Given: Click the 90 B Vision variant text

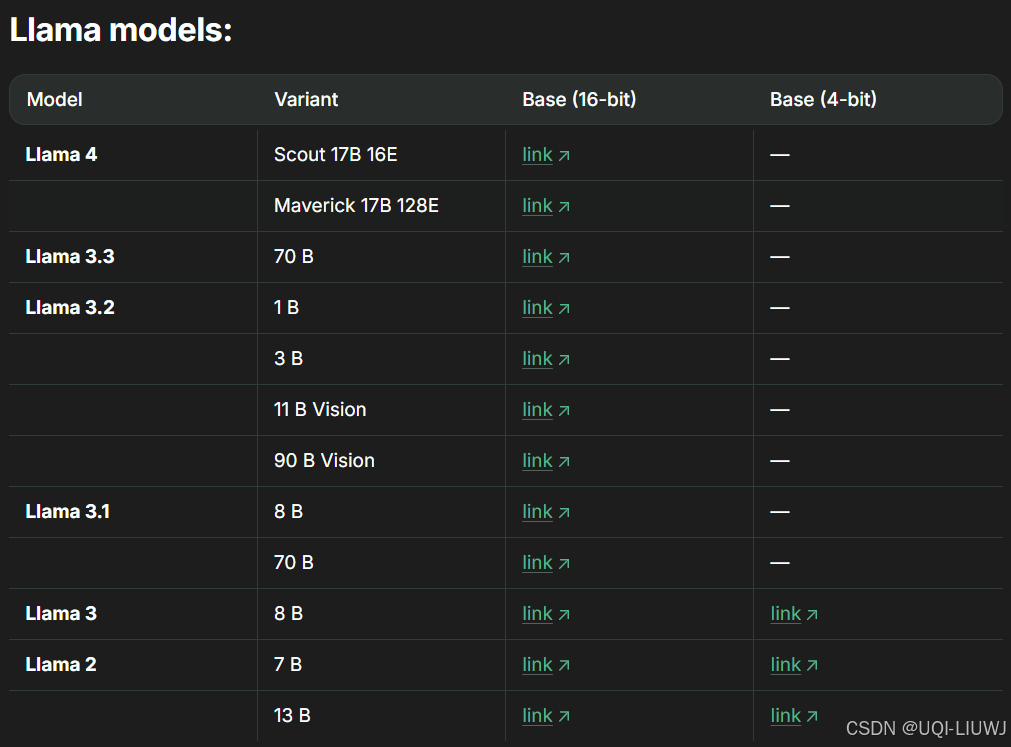Looking at the screenshot, I should (x=324, y=460).
